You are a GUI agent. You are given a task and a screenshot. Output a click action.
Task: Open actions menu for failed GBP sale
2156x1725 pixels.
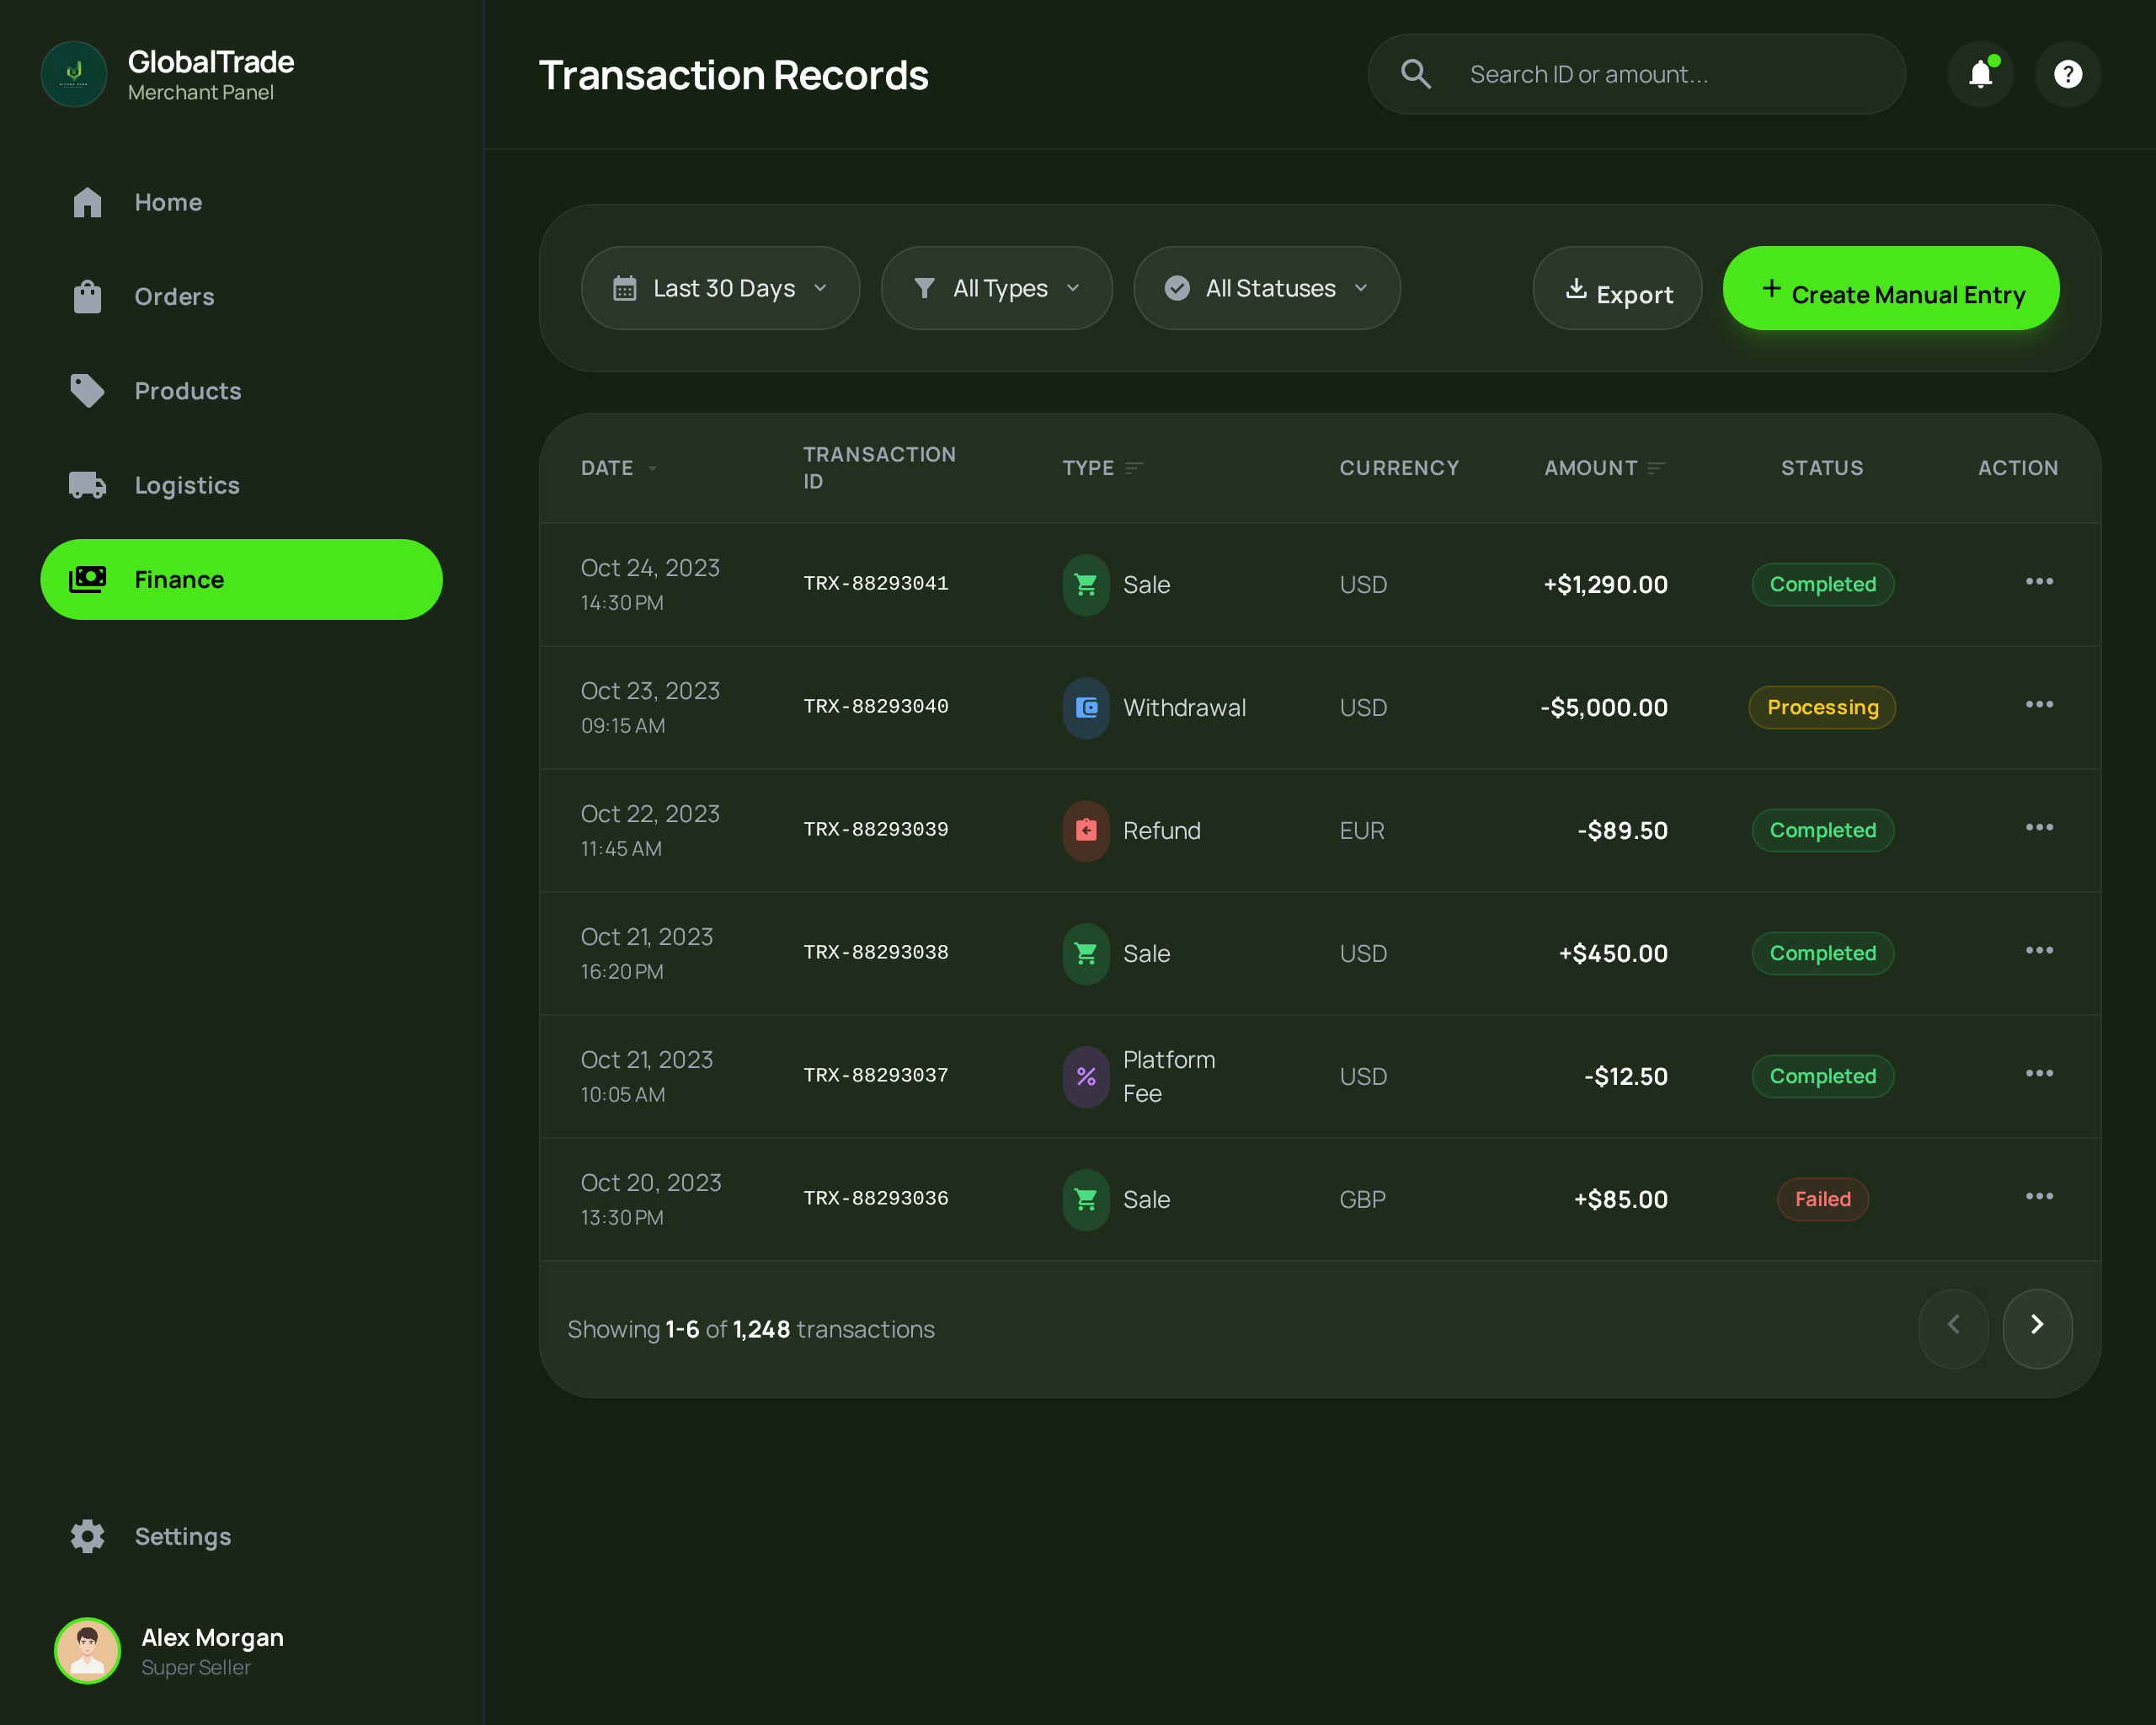(x=2039, y=1197)
